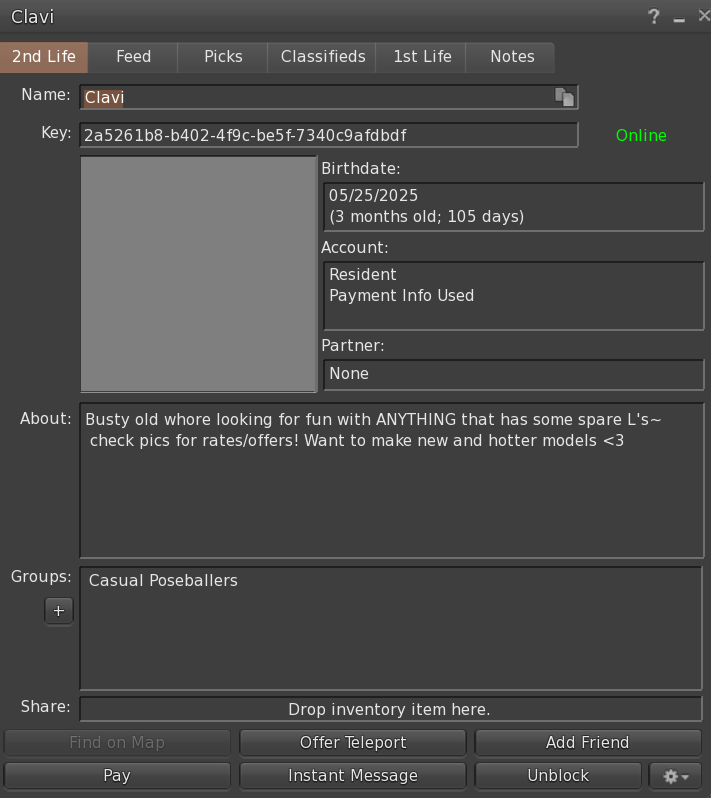
Task: Minimize the Clavi profile window
Action: click(679, 19)
